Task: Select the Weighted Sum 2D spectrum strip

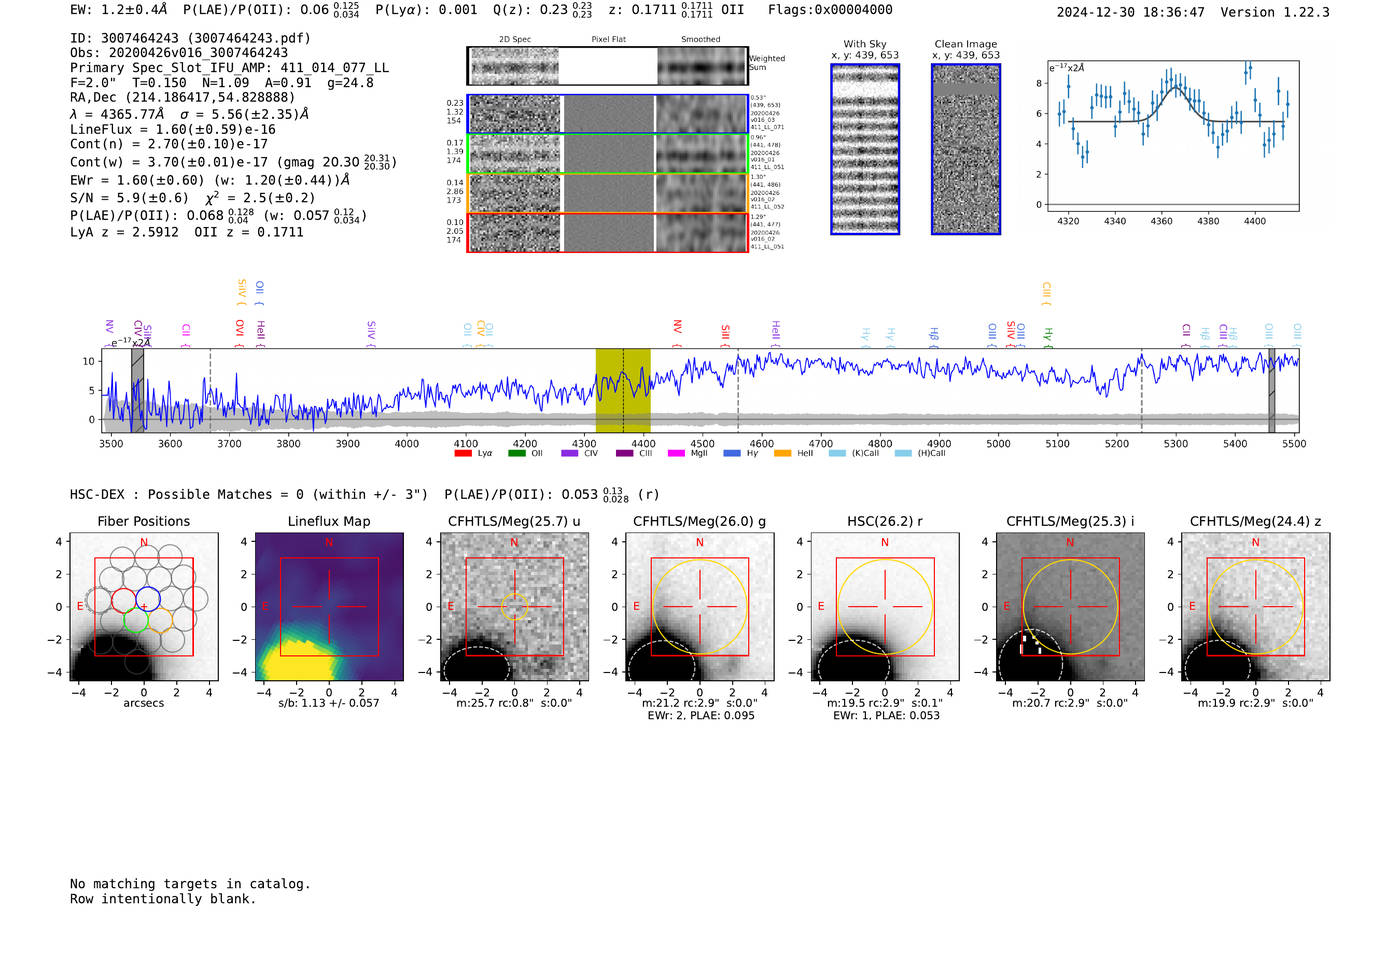Action: pos(607,66)
